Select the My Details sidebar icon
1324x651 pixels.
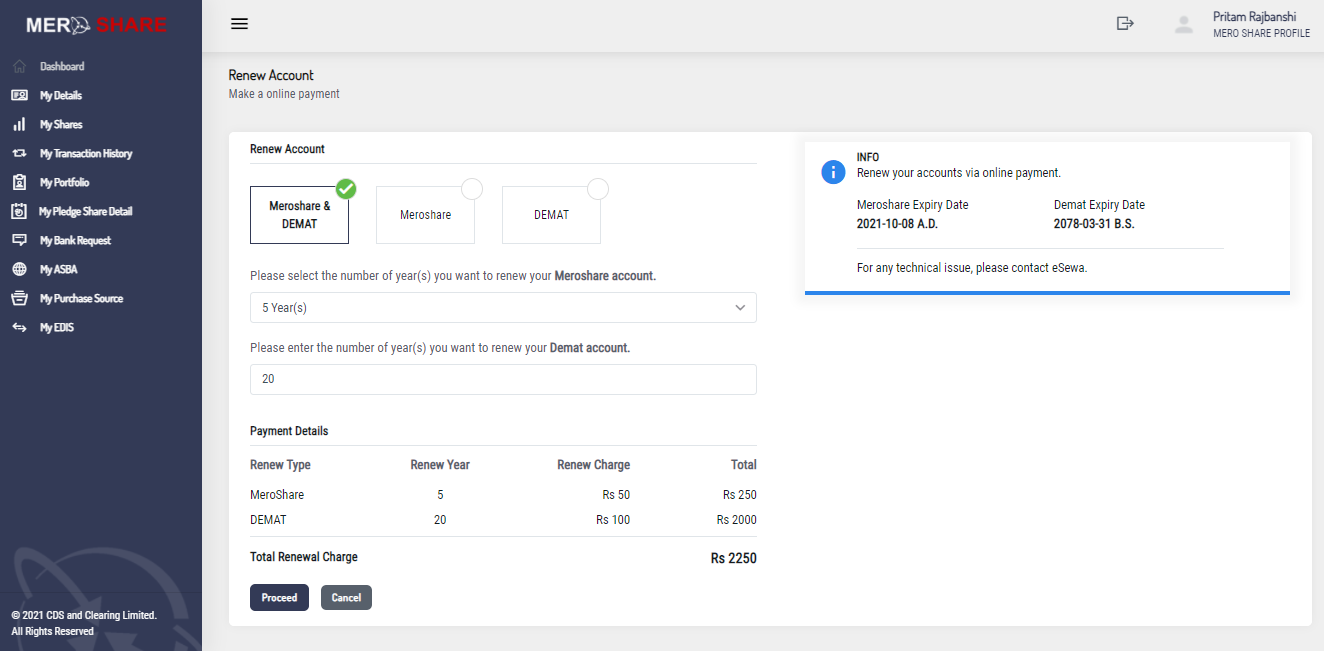pyautogui.click(x=22, y=95)
